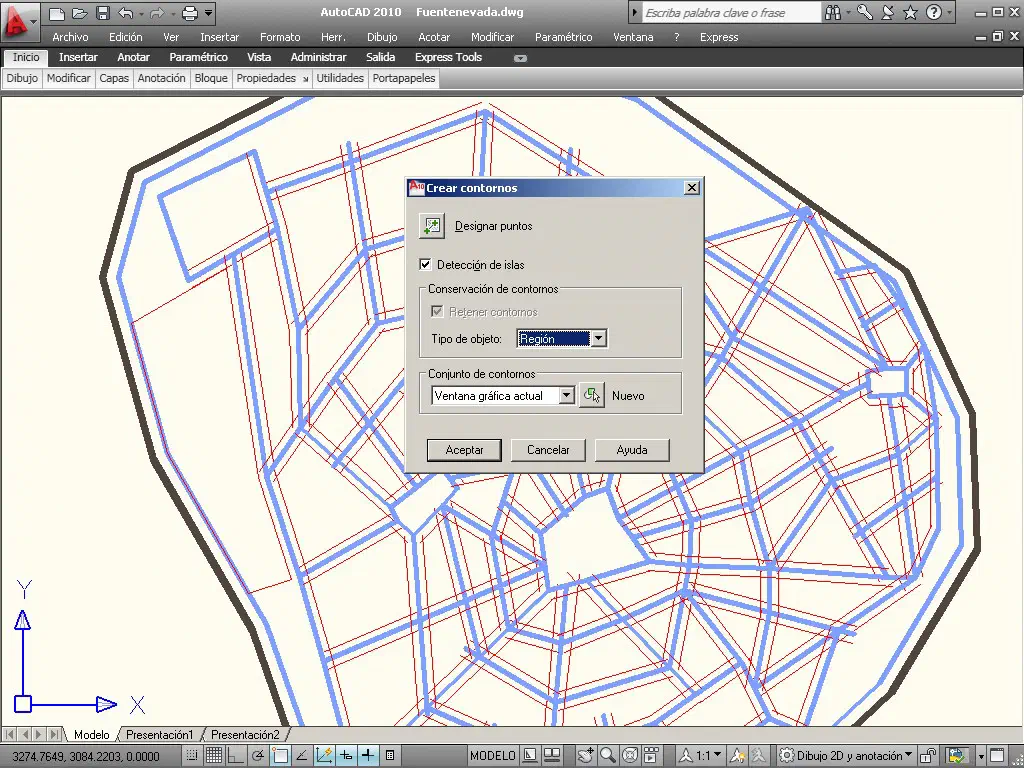Click the Favorites star icon
The height and width of the screenshot is (768, 1024).
910,12
